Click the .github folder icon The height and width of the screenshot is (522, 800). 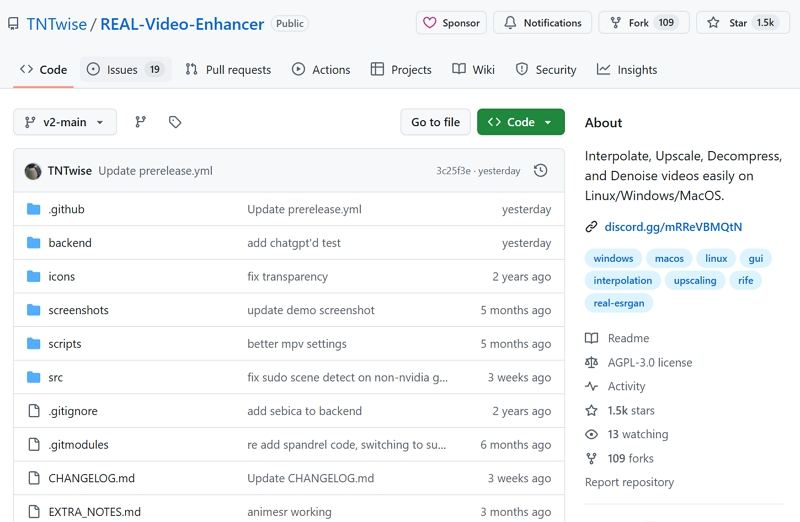click(x=34, y=209)
